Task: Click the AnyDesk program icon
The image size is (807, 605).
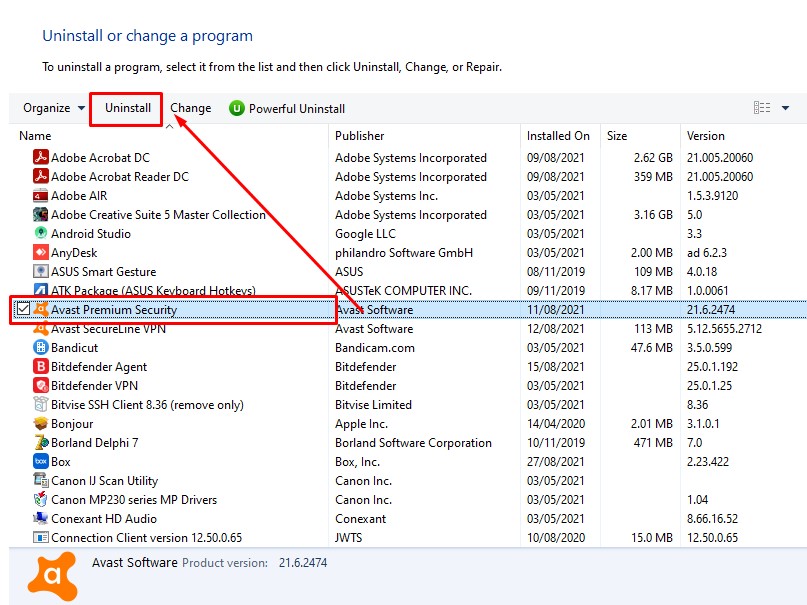Action: coord(41,252)
